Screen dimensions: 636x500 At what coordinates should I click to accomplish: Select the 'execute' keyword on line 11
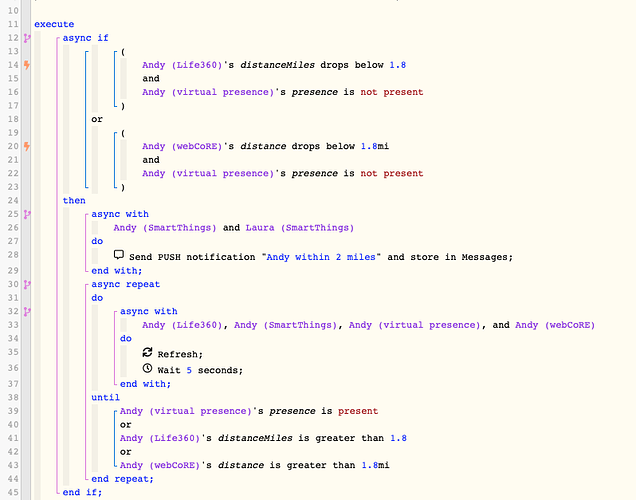pos(54,24)
